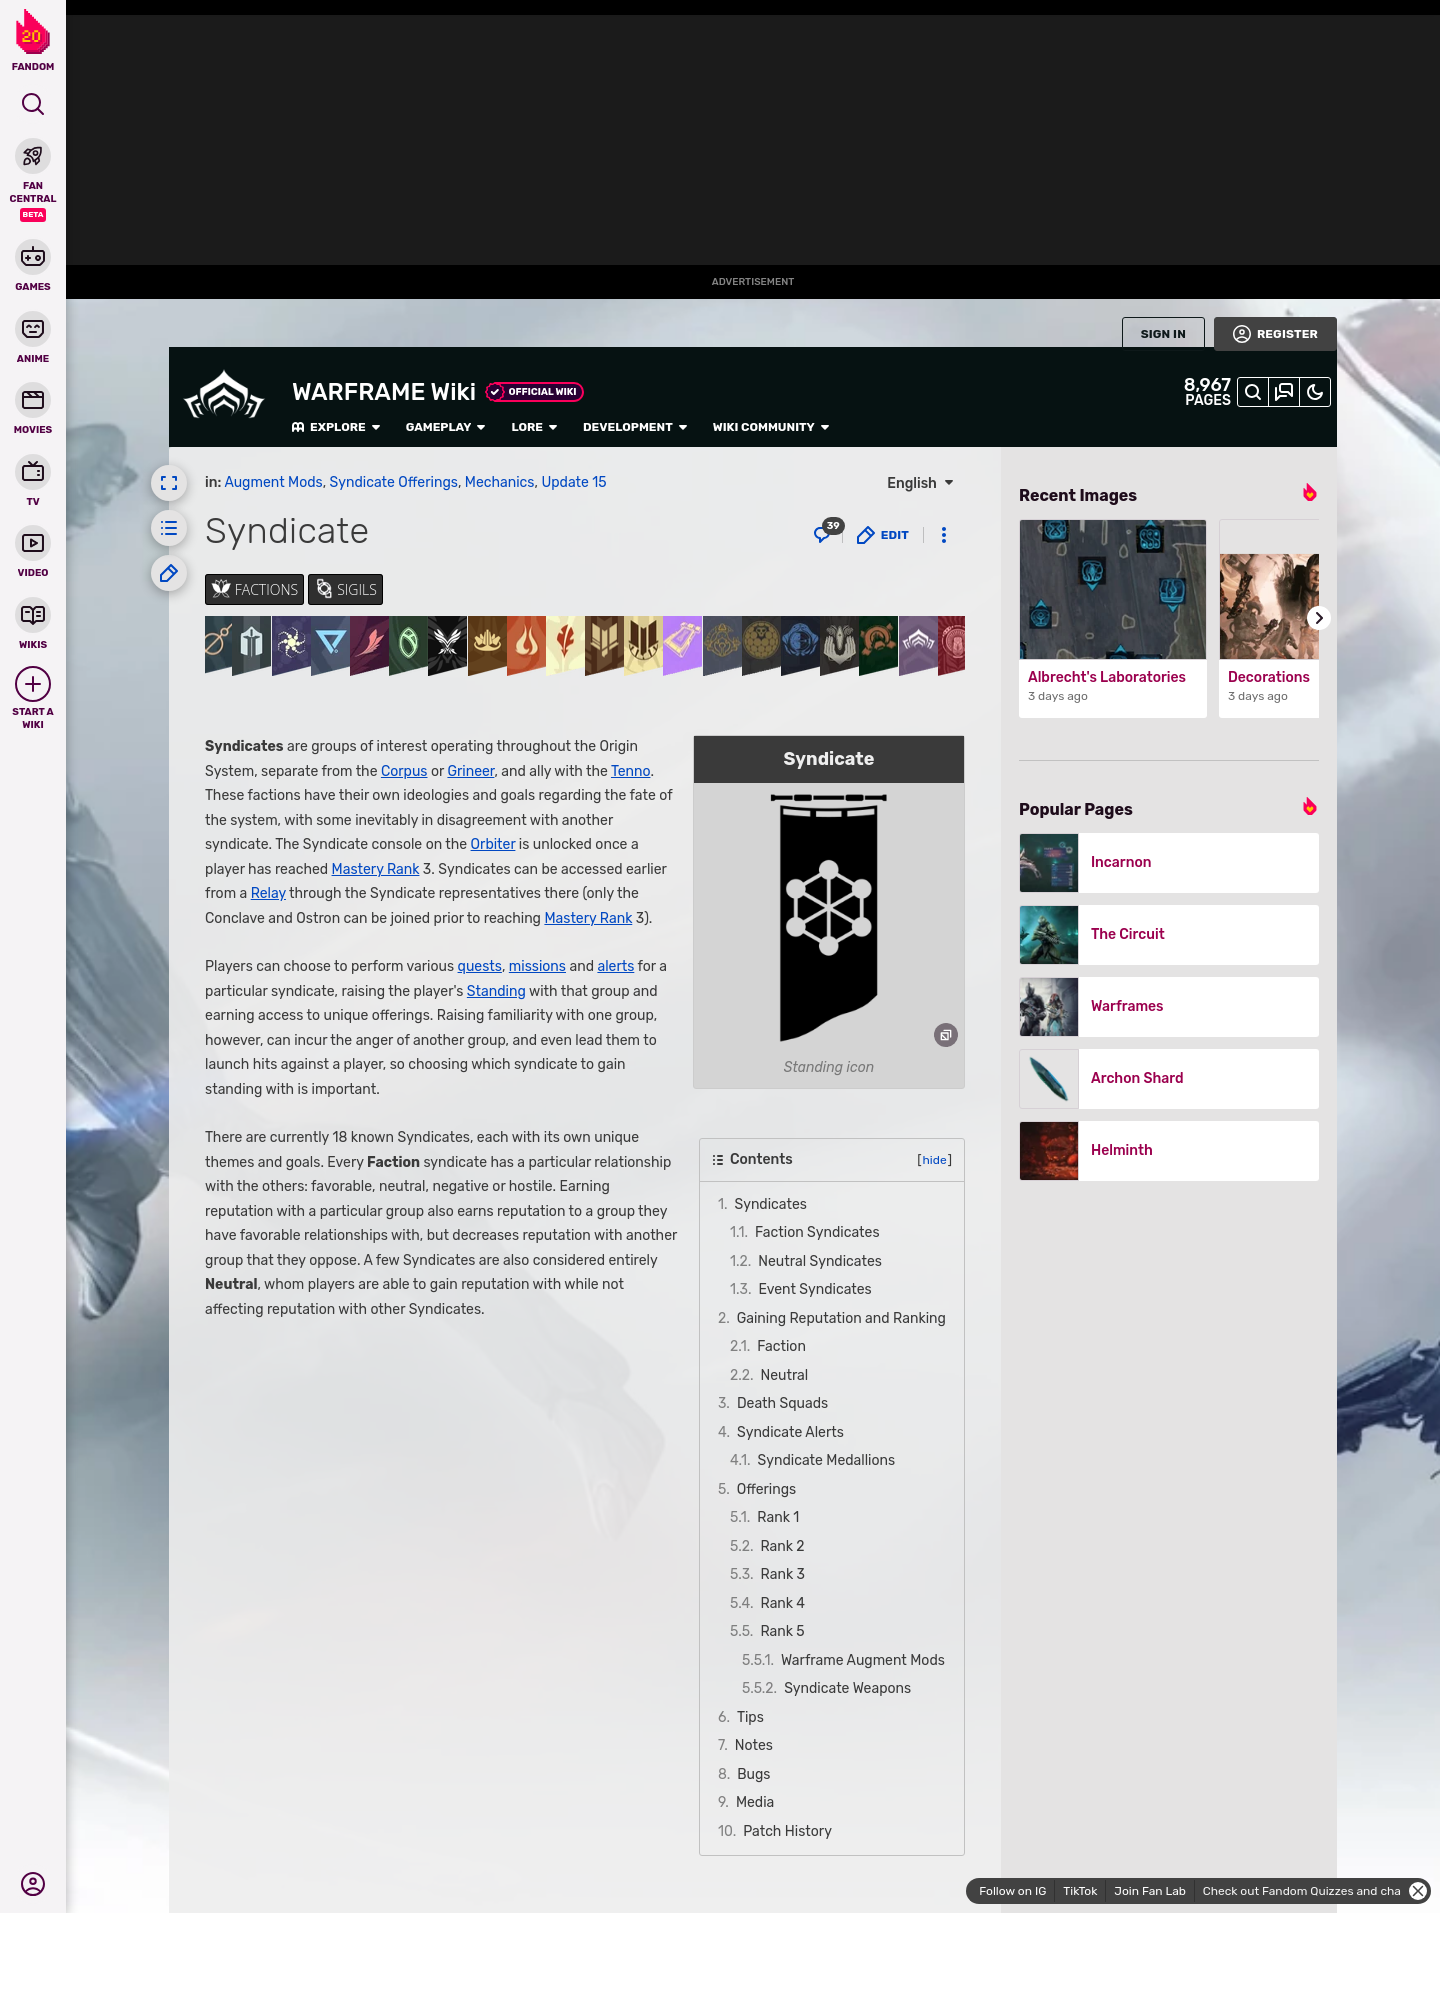
Task: Click the floating pencil edit icon
Action: click(x=169, y=573)
